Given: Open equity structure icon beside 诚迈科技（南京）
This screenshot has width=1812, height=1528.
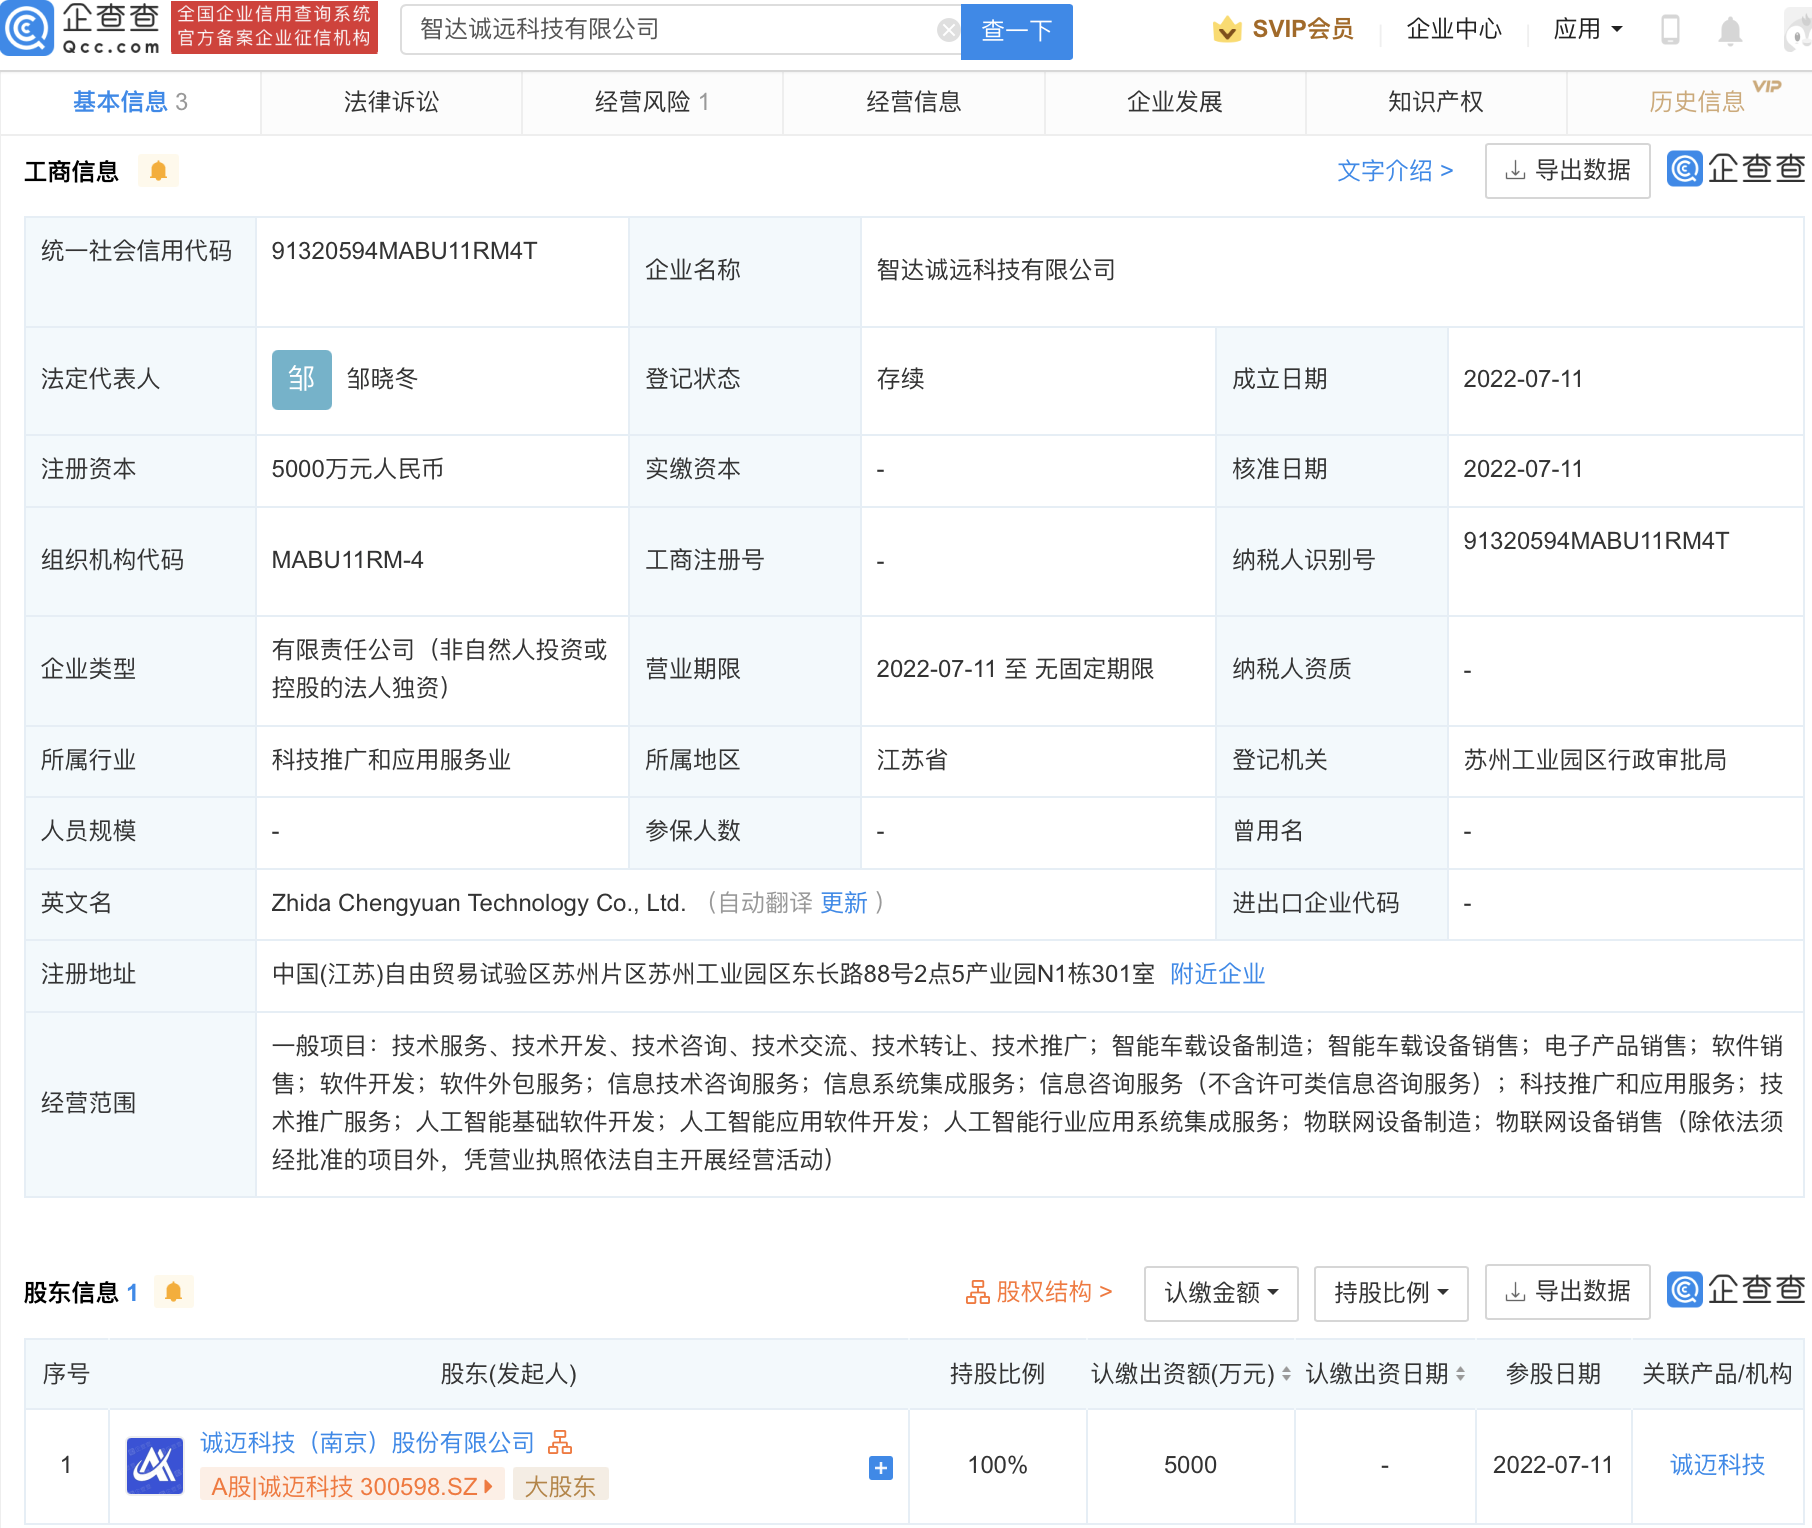Looking at the screenshot, I should tap(560, 1442).
